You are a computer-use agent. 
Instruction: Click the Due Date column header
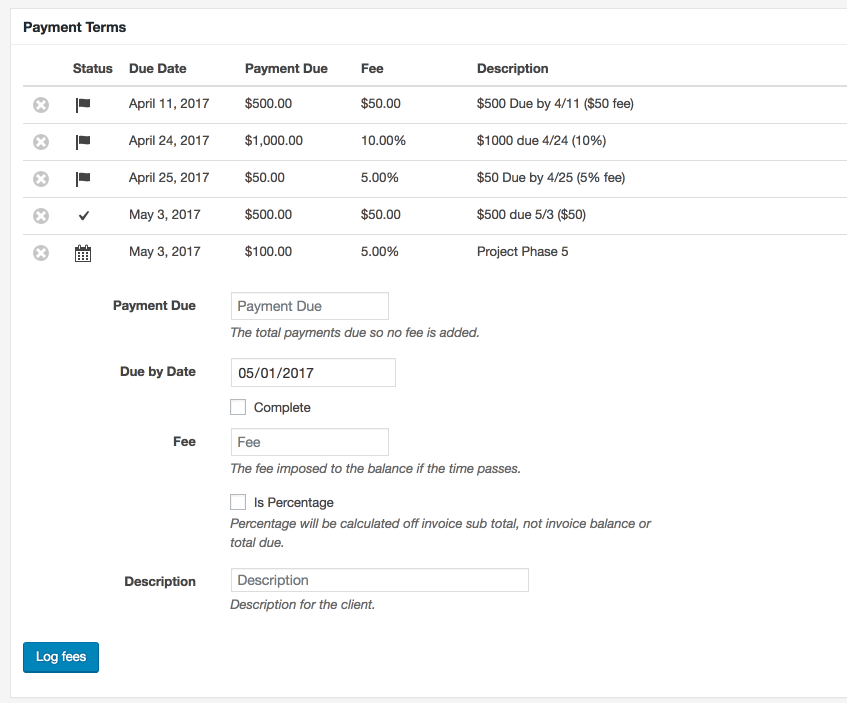pos(157,69)
